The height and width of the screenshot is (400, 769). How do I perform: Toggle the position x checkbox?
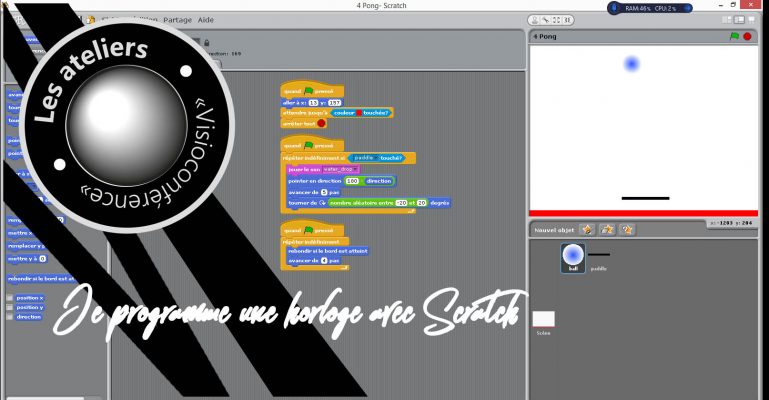(x=10, y=297)
